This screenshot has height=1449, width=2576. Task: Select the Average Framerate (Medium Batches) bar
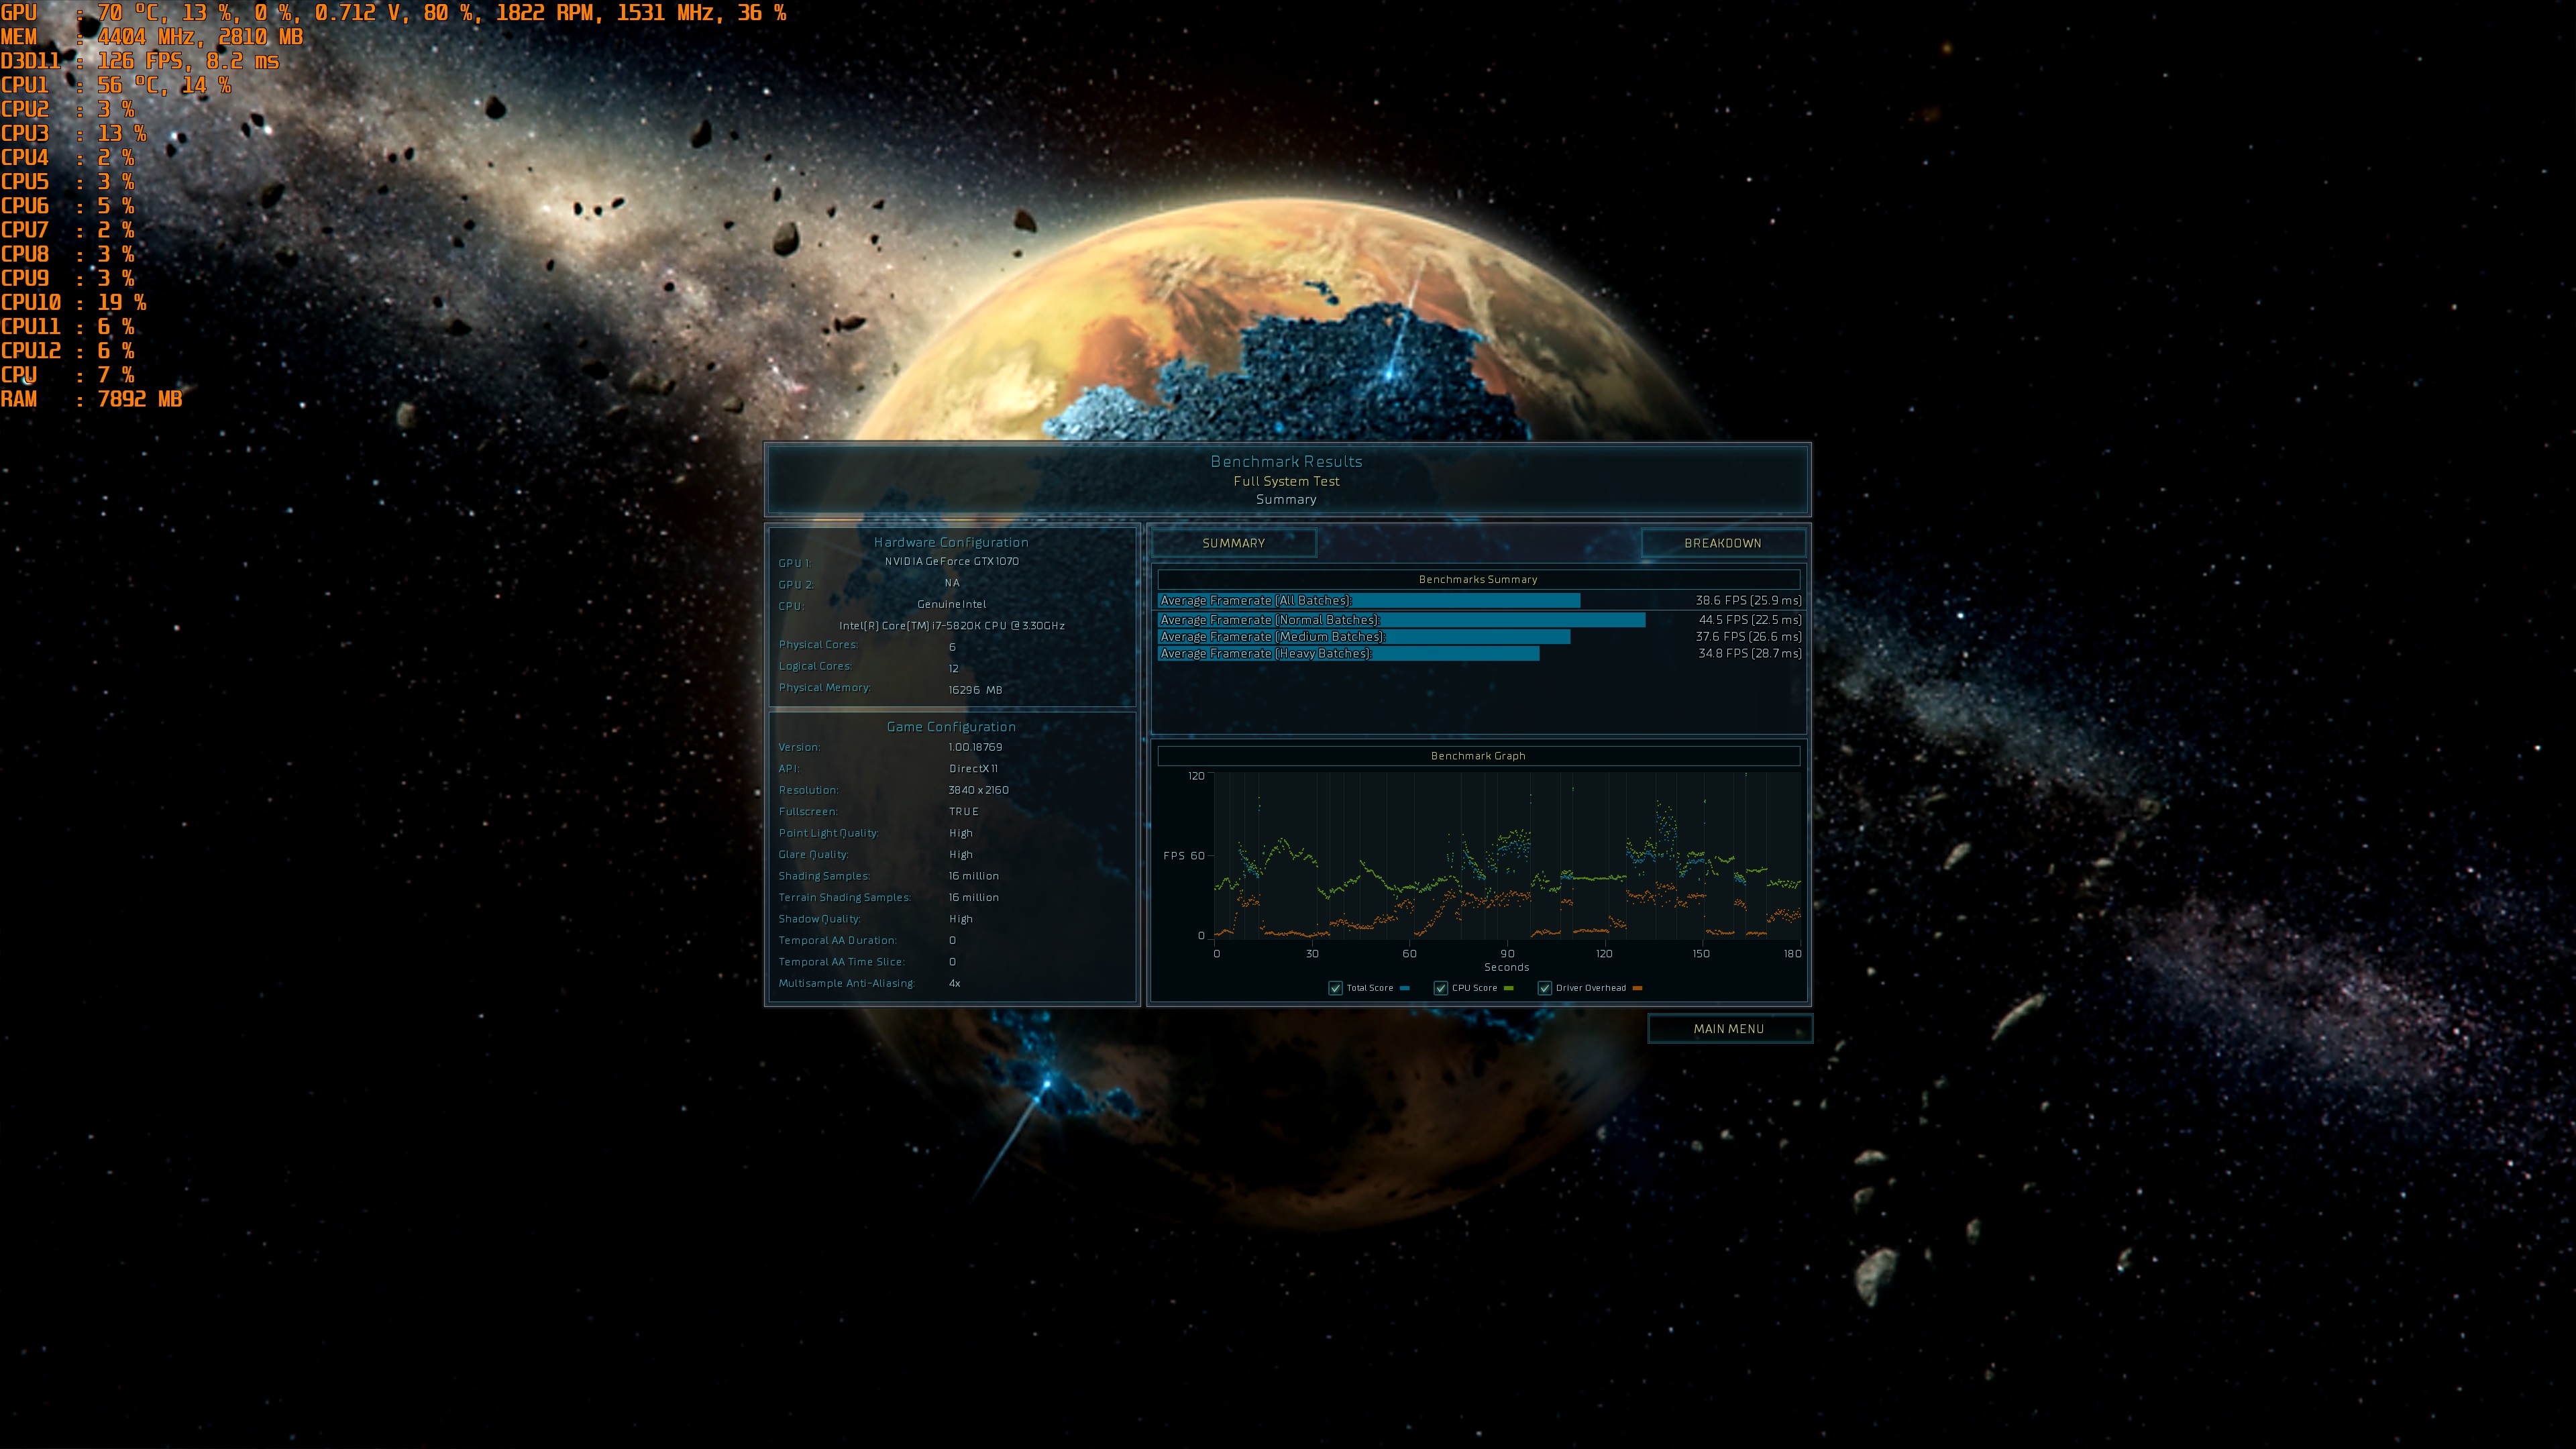1364,637
